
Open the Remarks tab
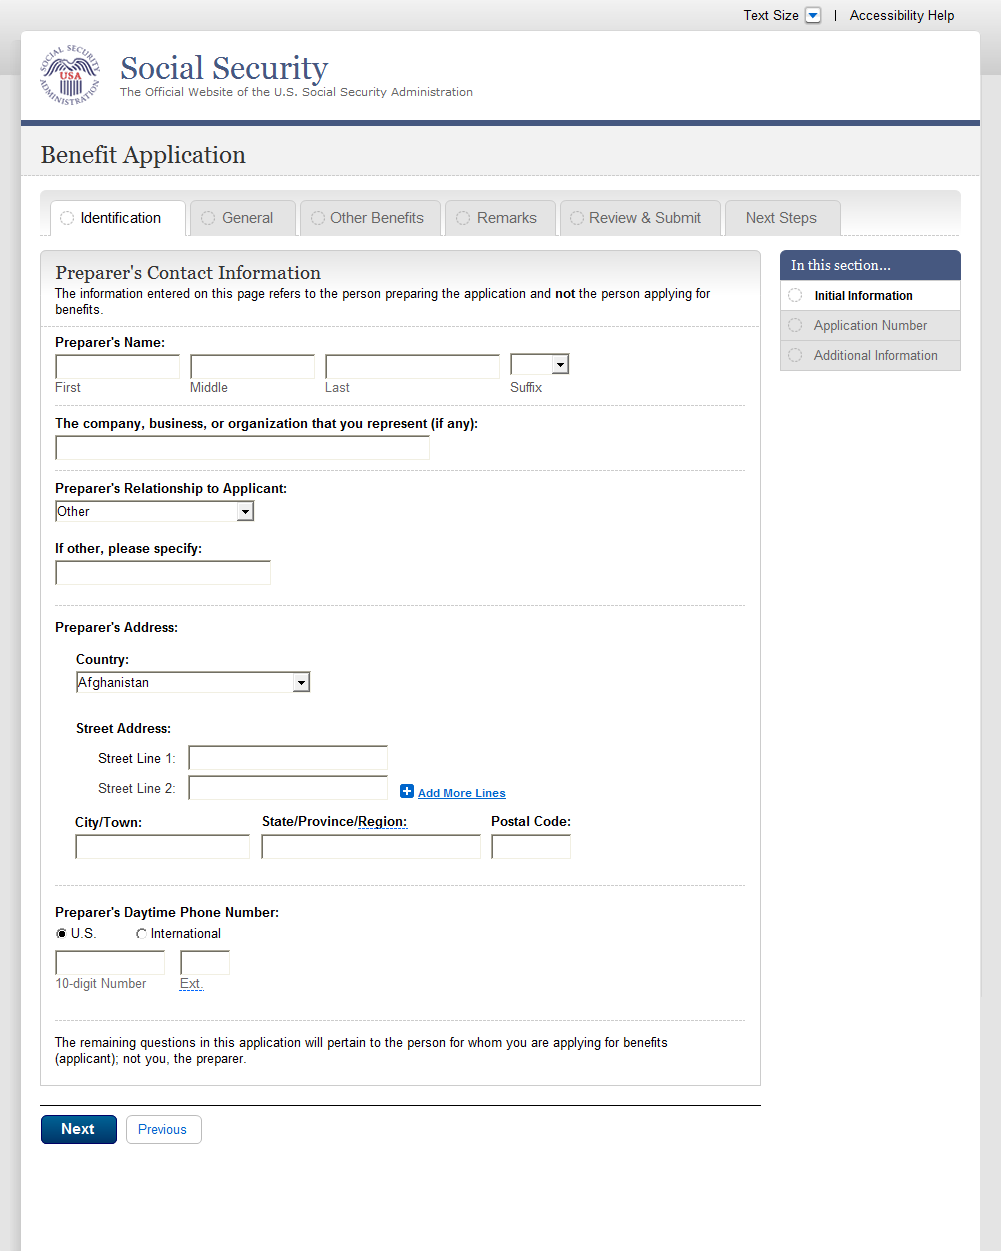499,218
